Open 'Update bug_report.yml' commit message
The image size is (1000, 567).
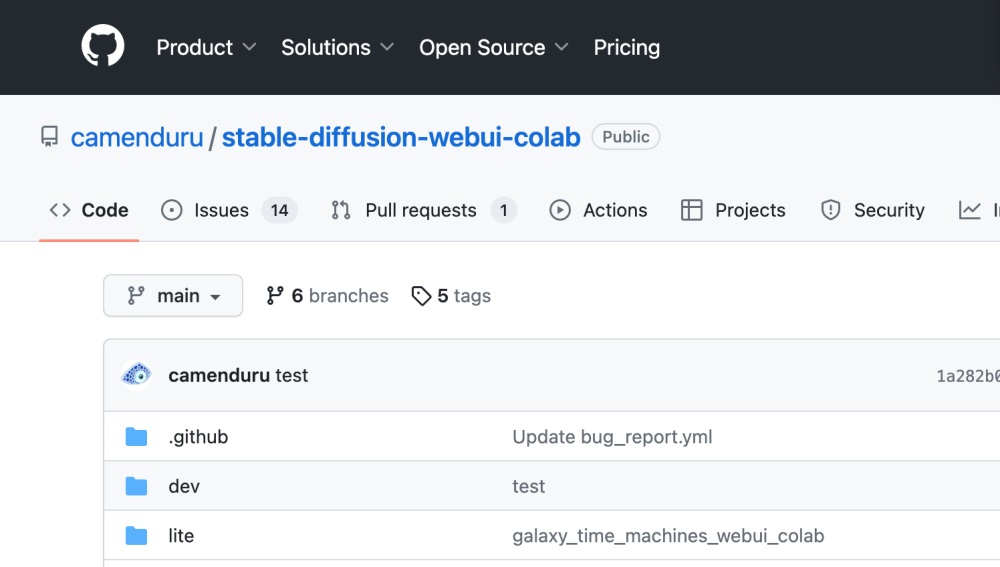[612, 437]
